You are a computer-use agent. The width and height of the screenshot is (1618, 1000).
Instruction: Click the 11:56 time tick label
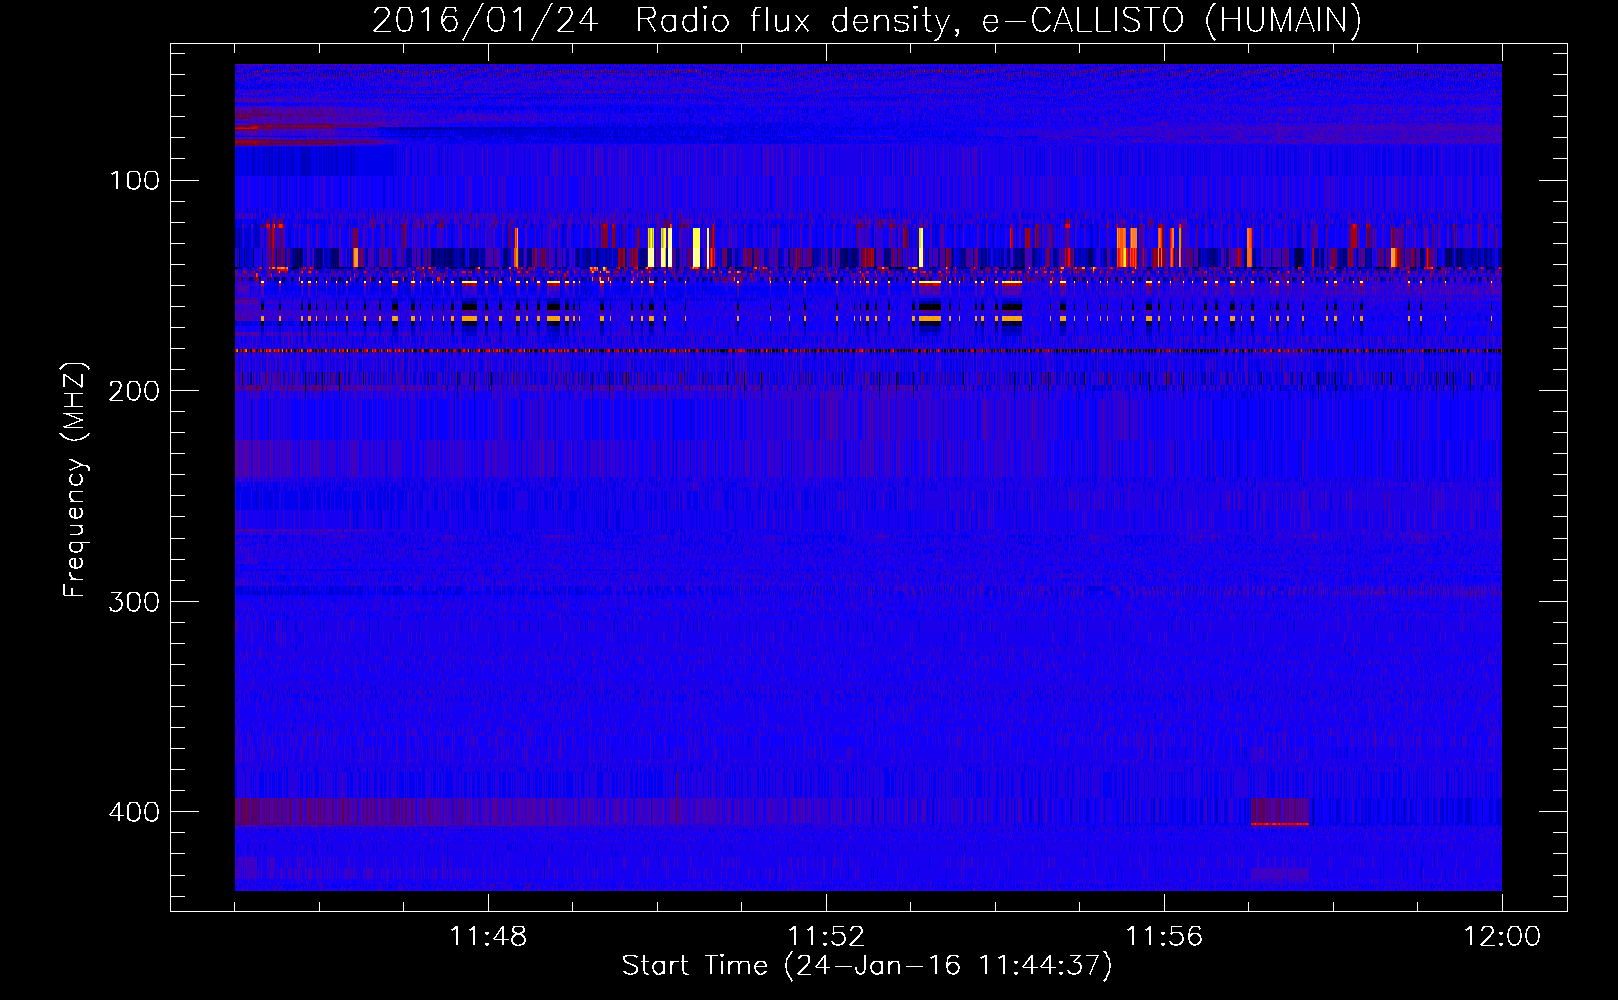point(1164,937)
